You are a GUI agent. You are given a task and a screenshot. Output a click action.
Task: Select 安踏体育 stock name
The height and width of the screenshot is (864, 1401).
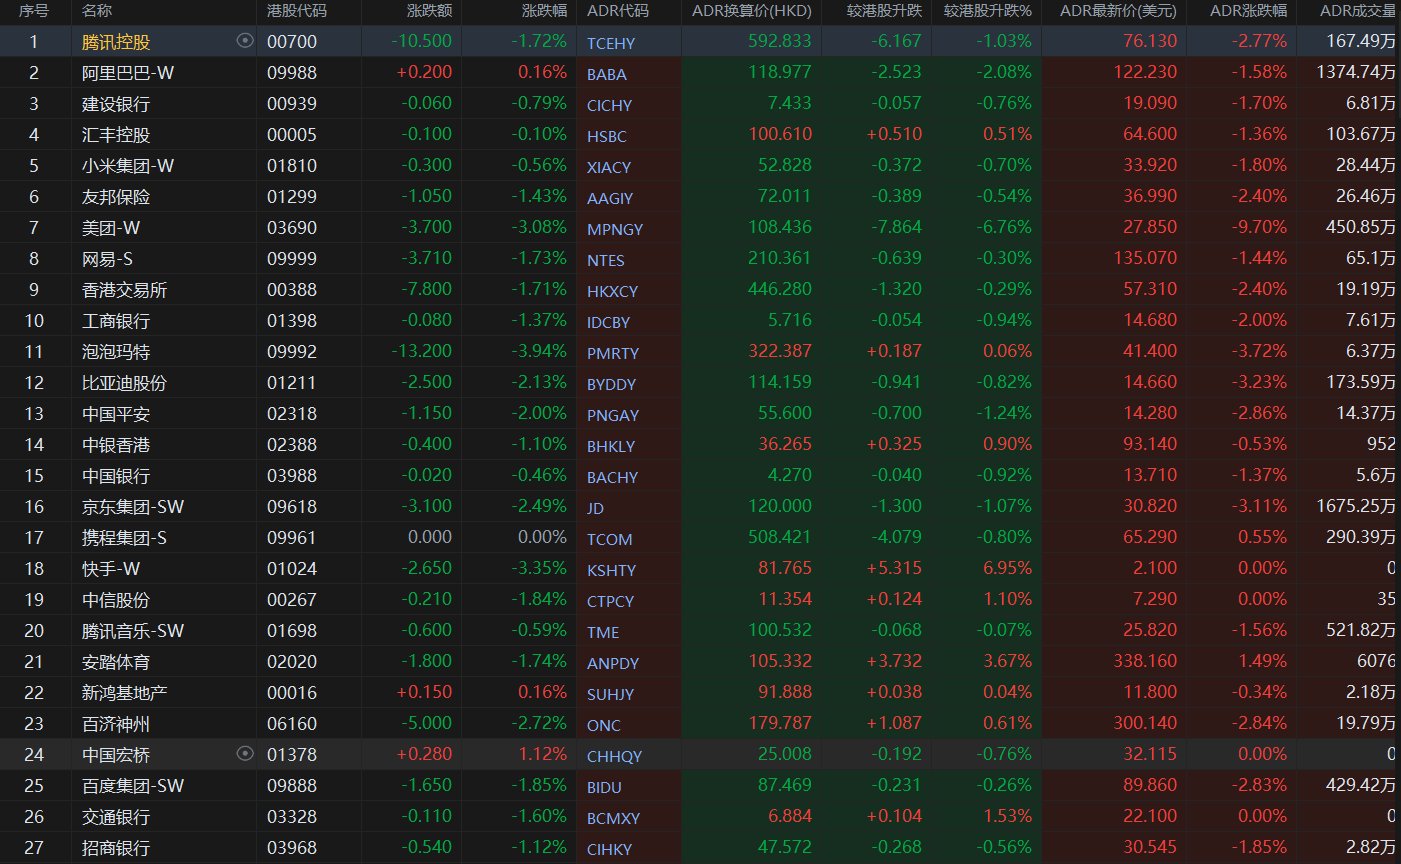point(116,662)
